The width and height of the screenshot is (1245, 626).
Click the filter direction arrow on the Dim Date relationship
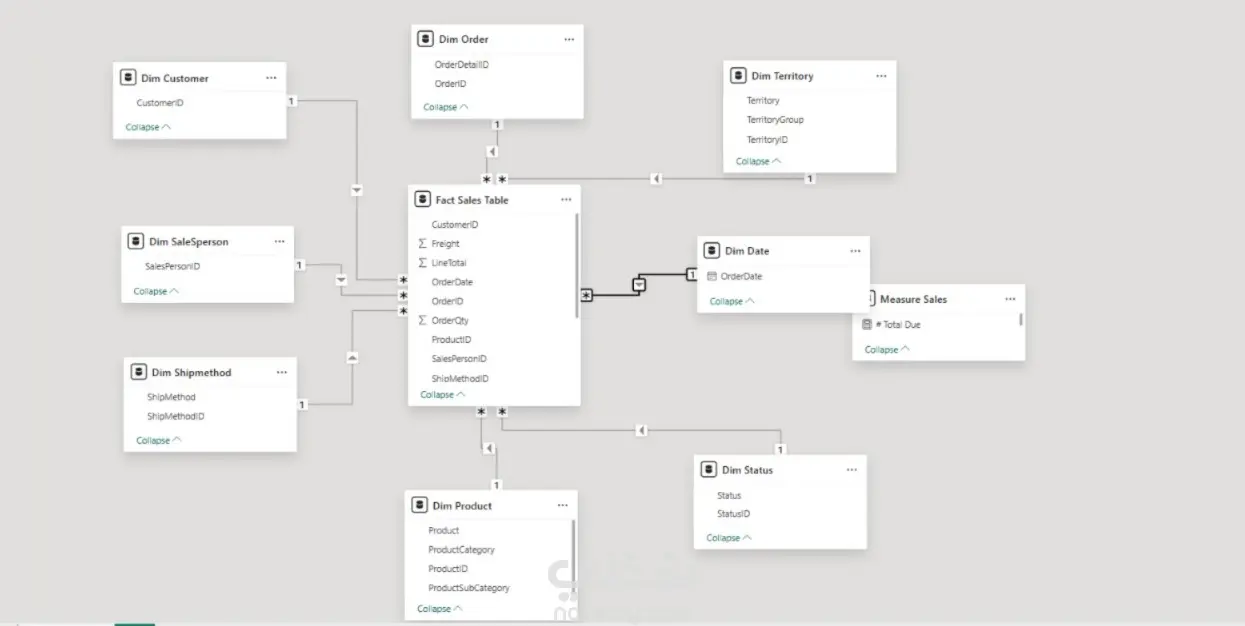click(639, 285)
